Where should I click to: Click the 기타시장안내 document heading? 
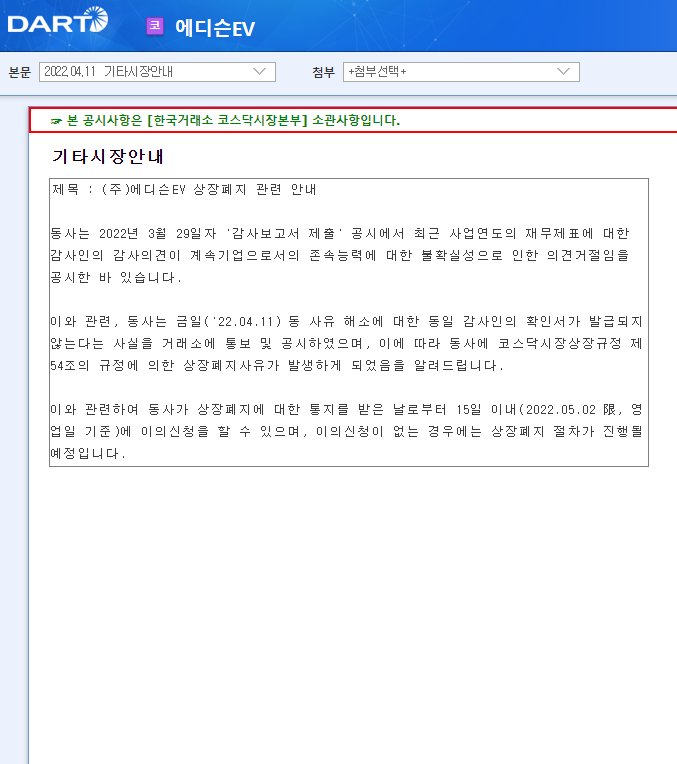[x=108, y=156]
